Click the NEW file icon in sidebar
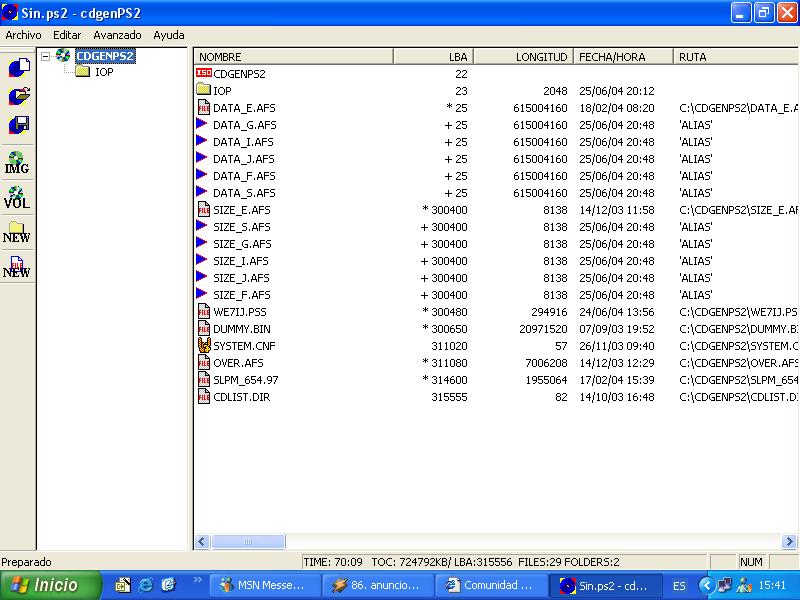 pyautogui.click(x=17, y=266)
